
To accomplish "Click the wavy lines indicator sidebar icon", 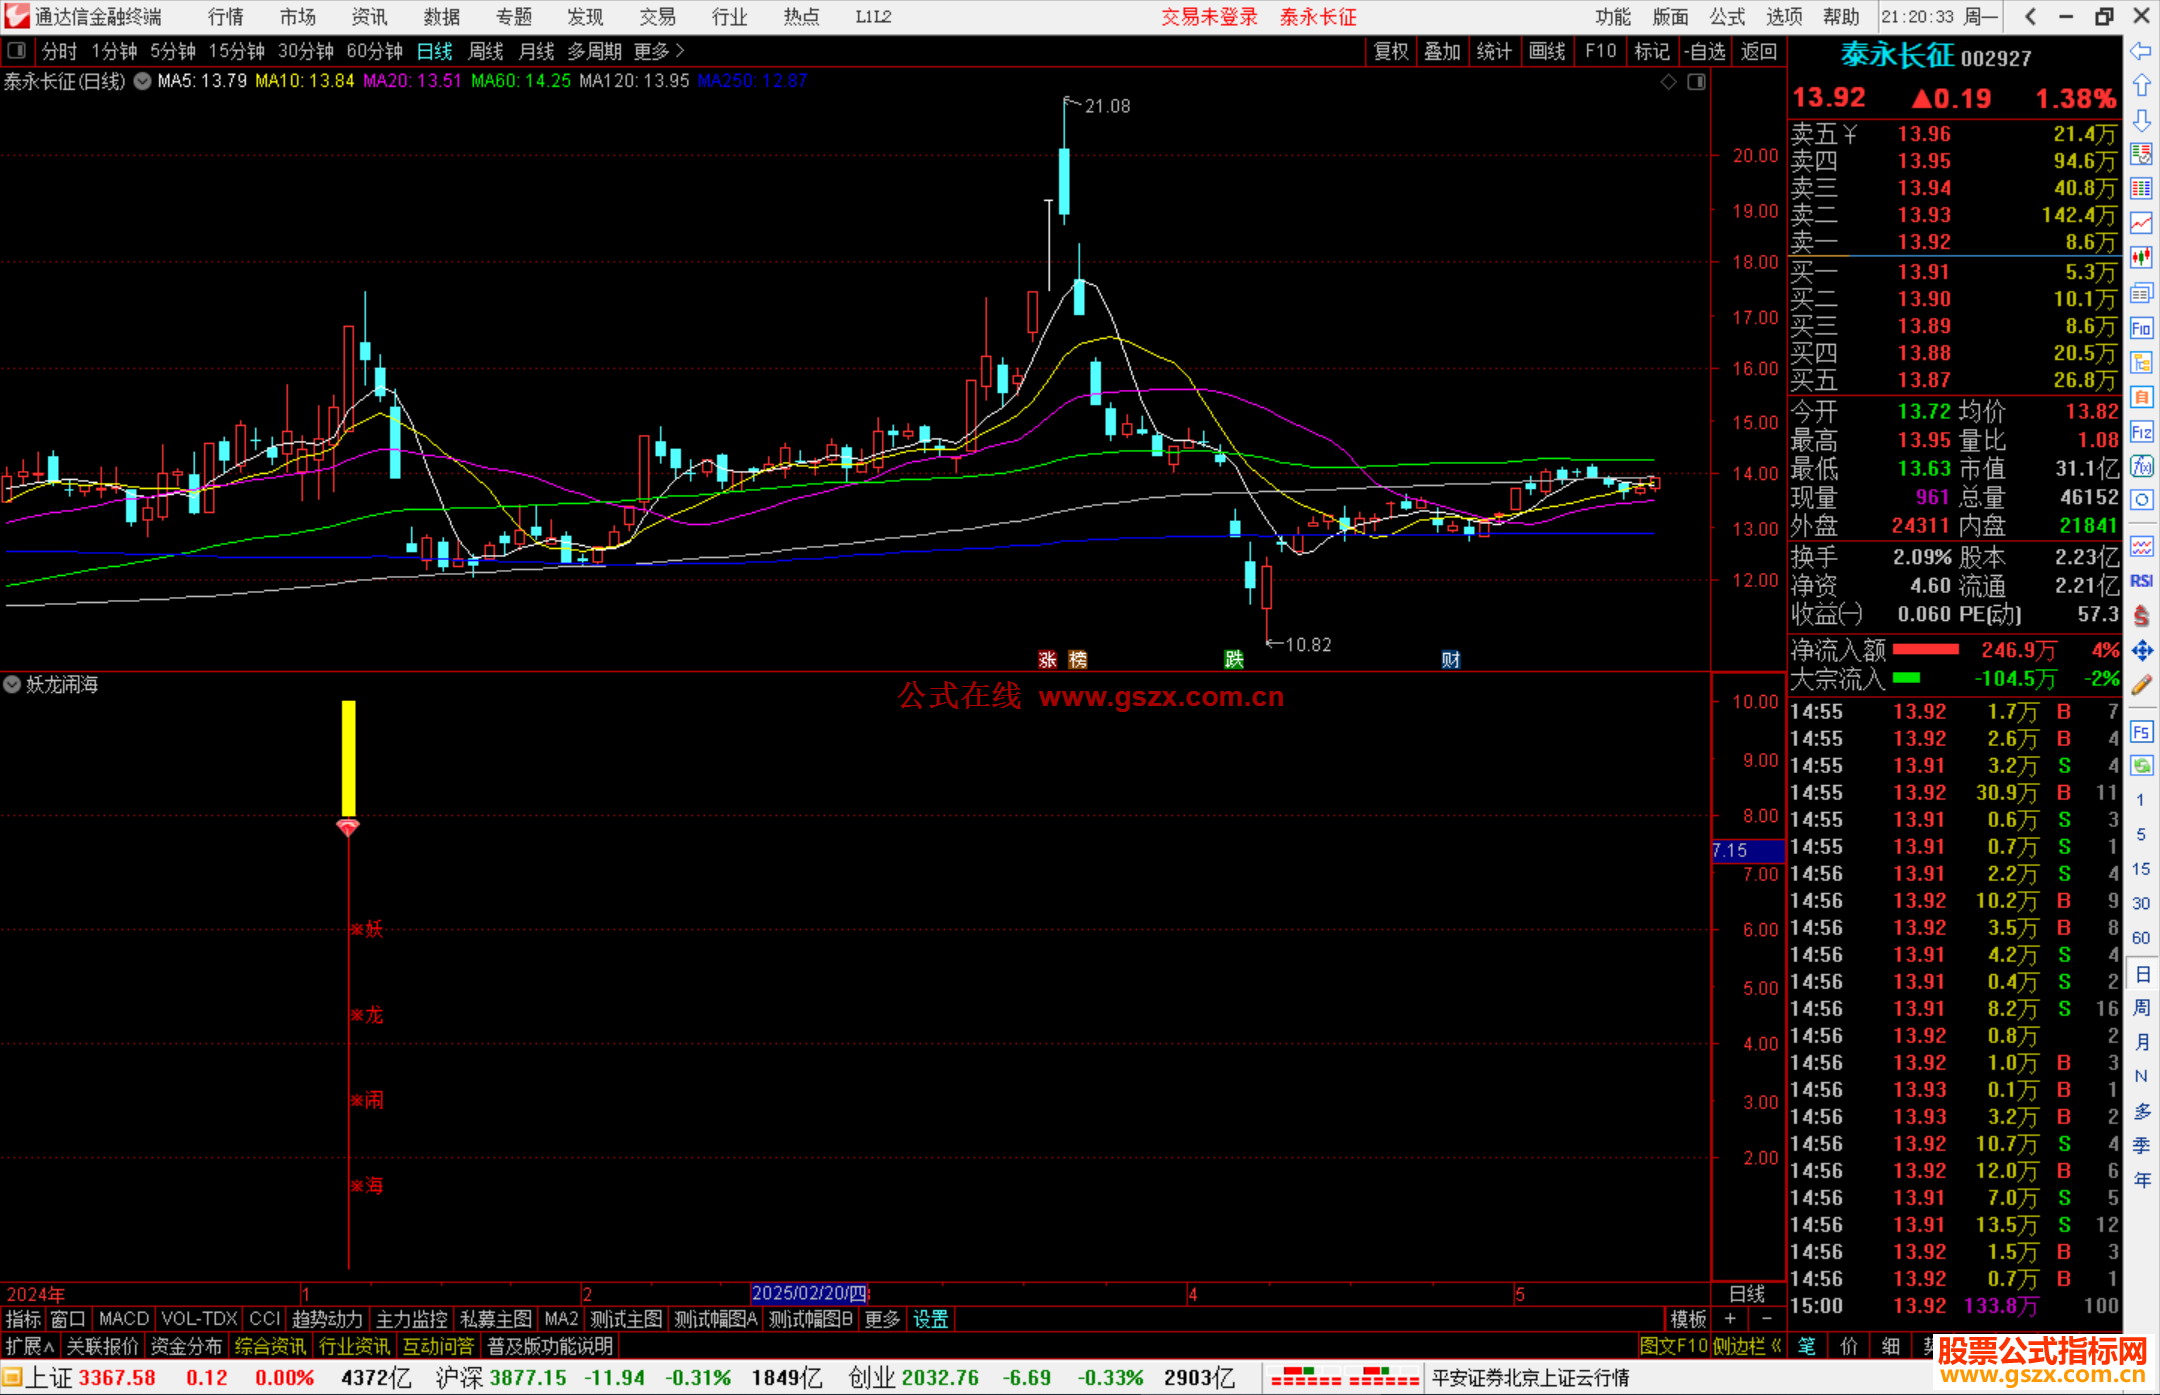I will (x=2141, y=546).
